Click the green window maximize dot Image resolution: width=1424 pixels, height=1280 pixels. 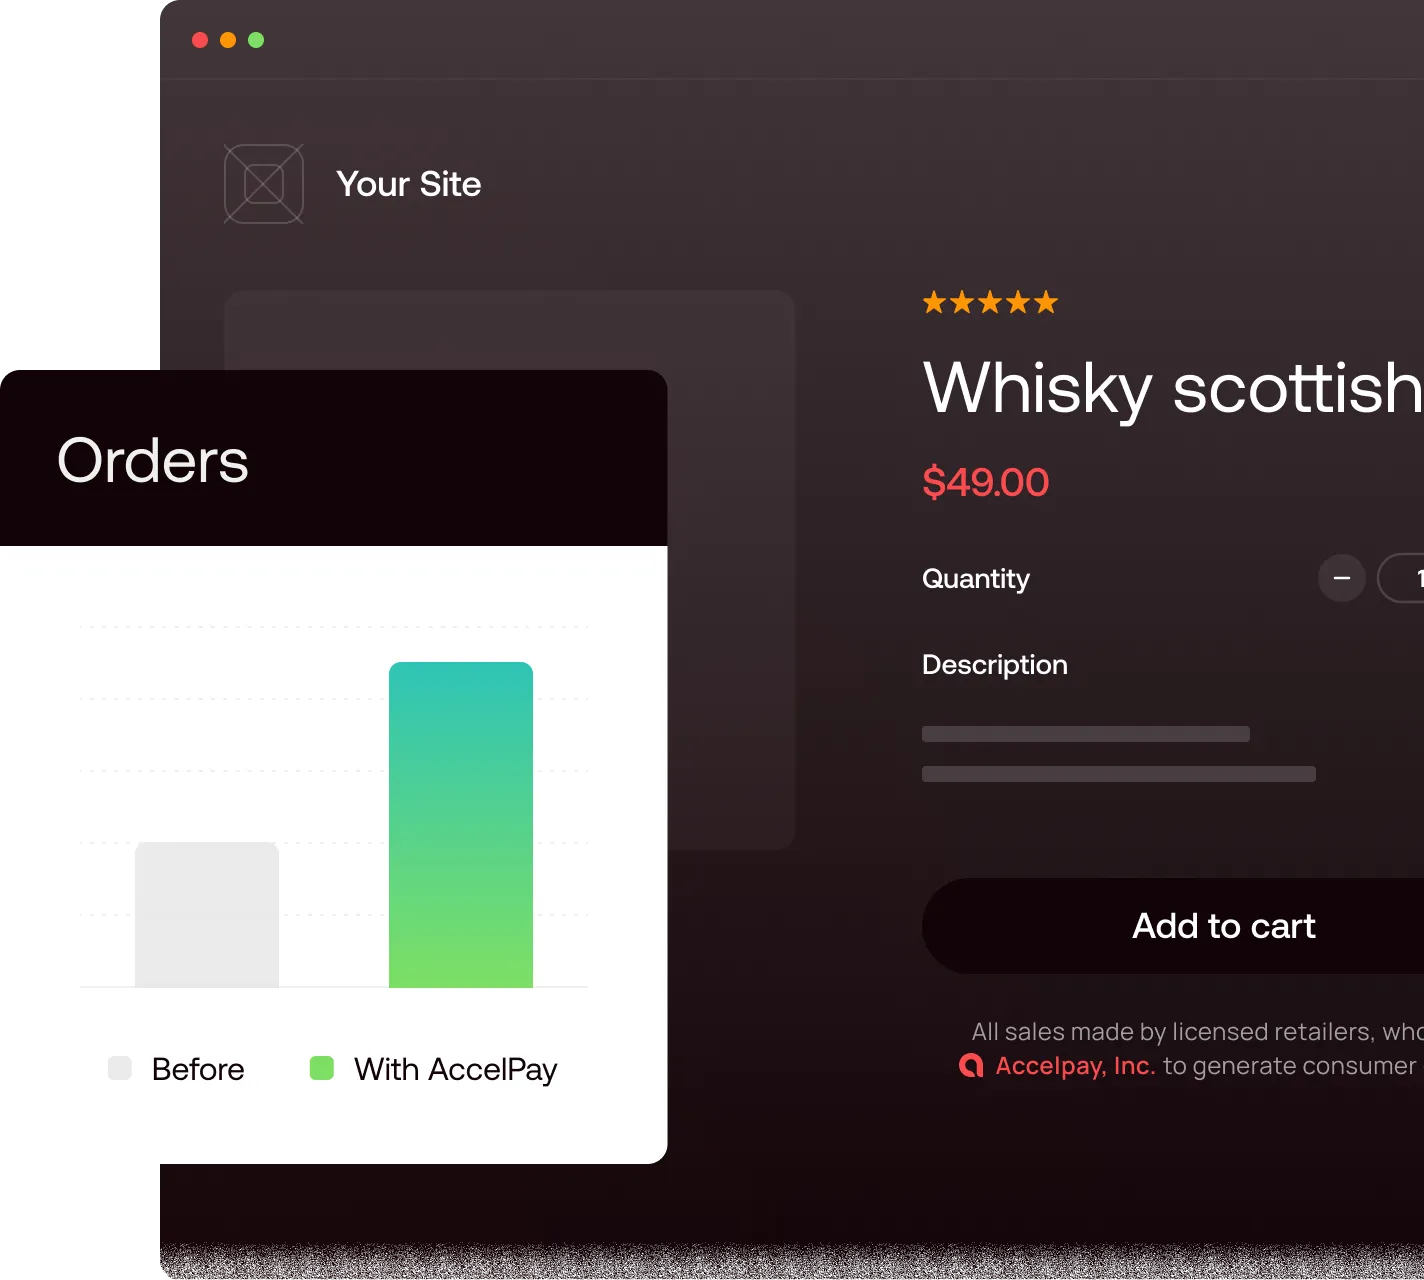coord(256,40)
